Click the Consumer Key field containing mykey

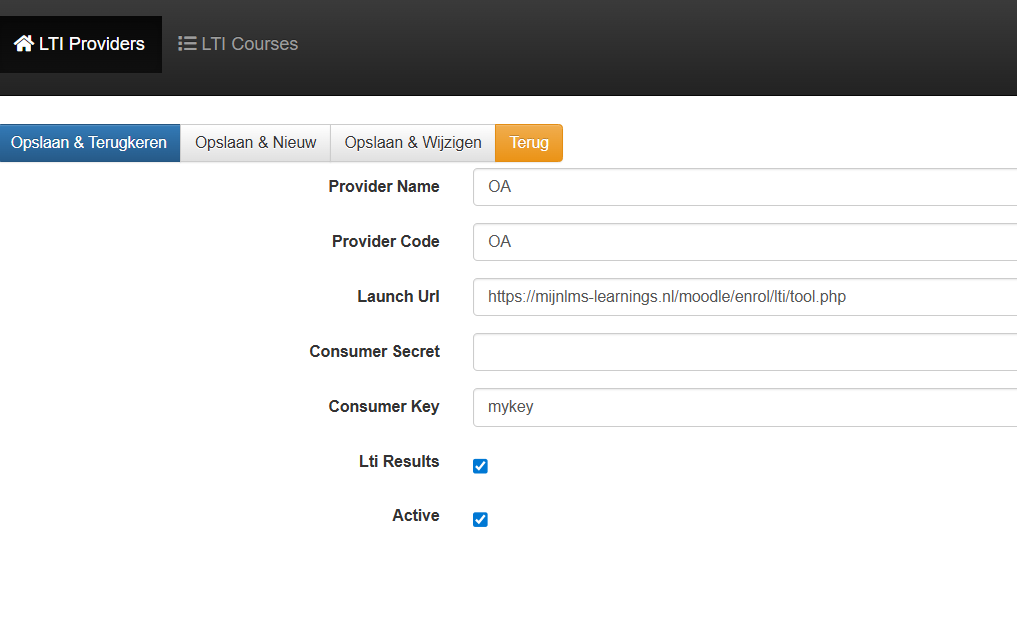coord(744,407)
